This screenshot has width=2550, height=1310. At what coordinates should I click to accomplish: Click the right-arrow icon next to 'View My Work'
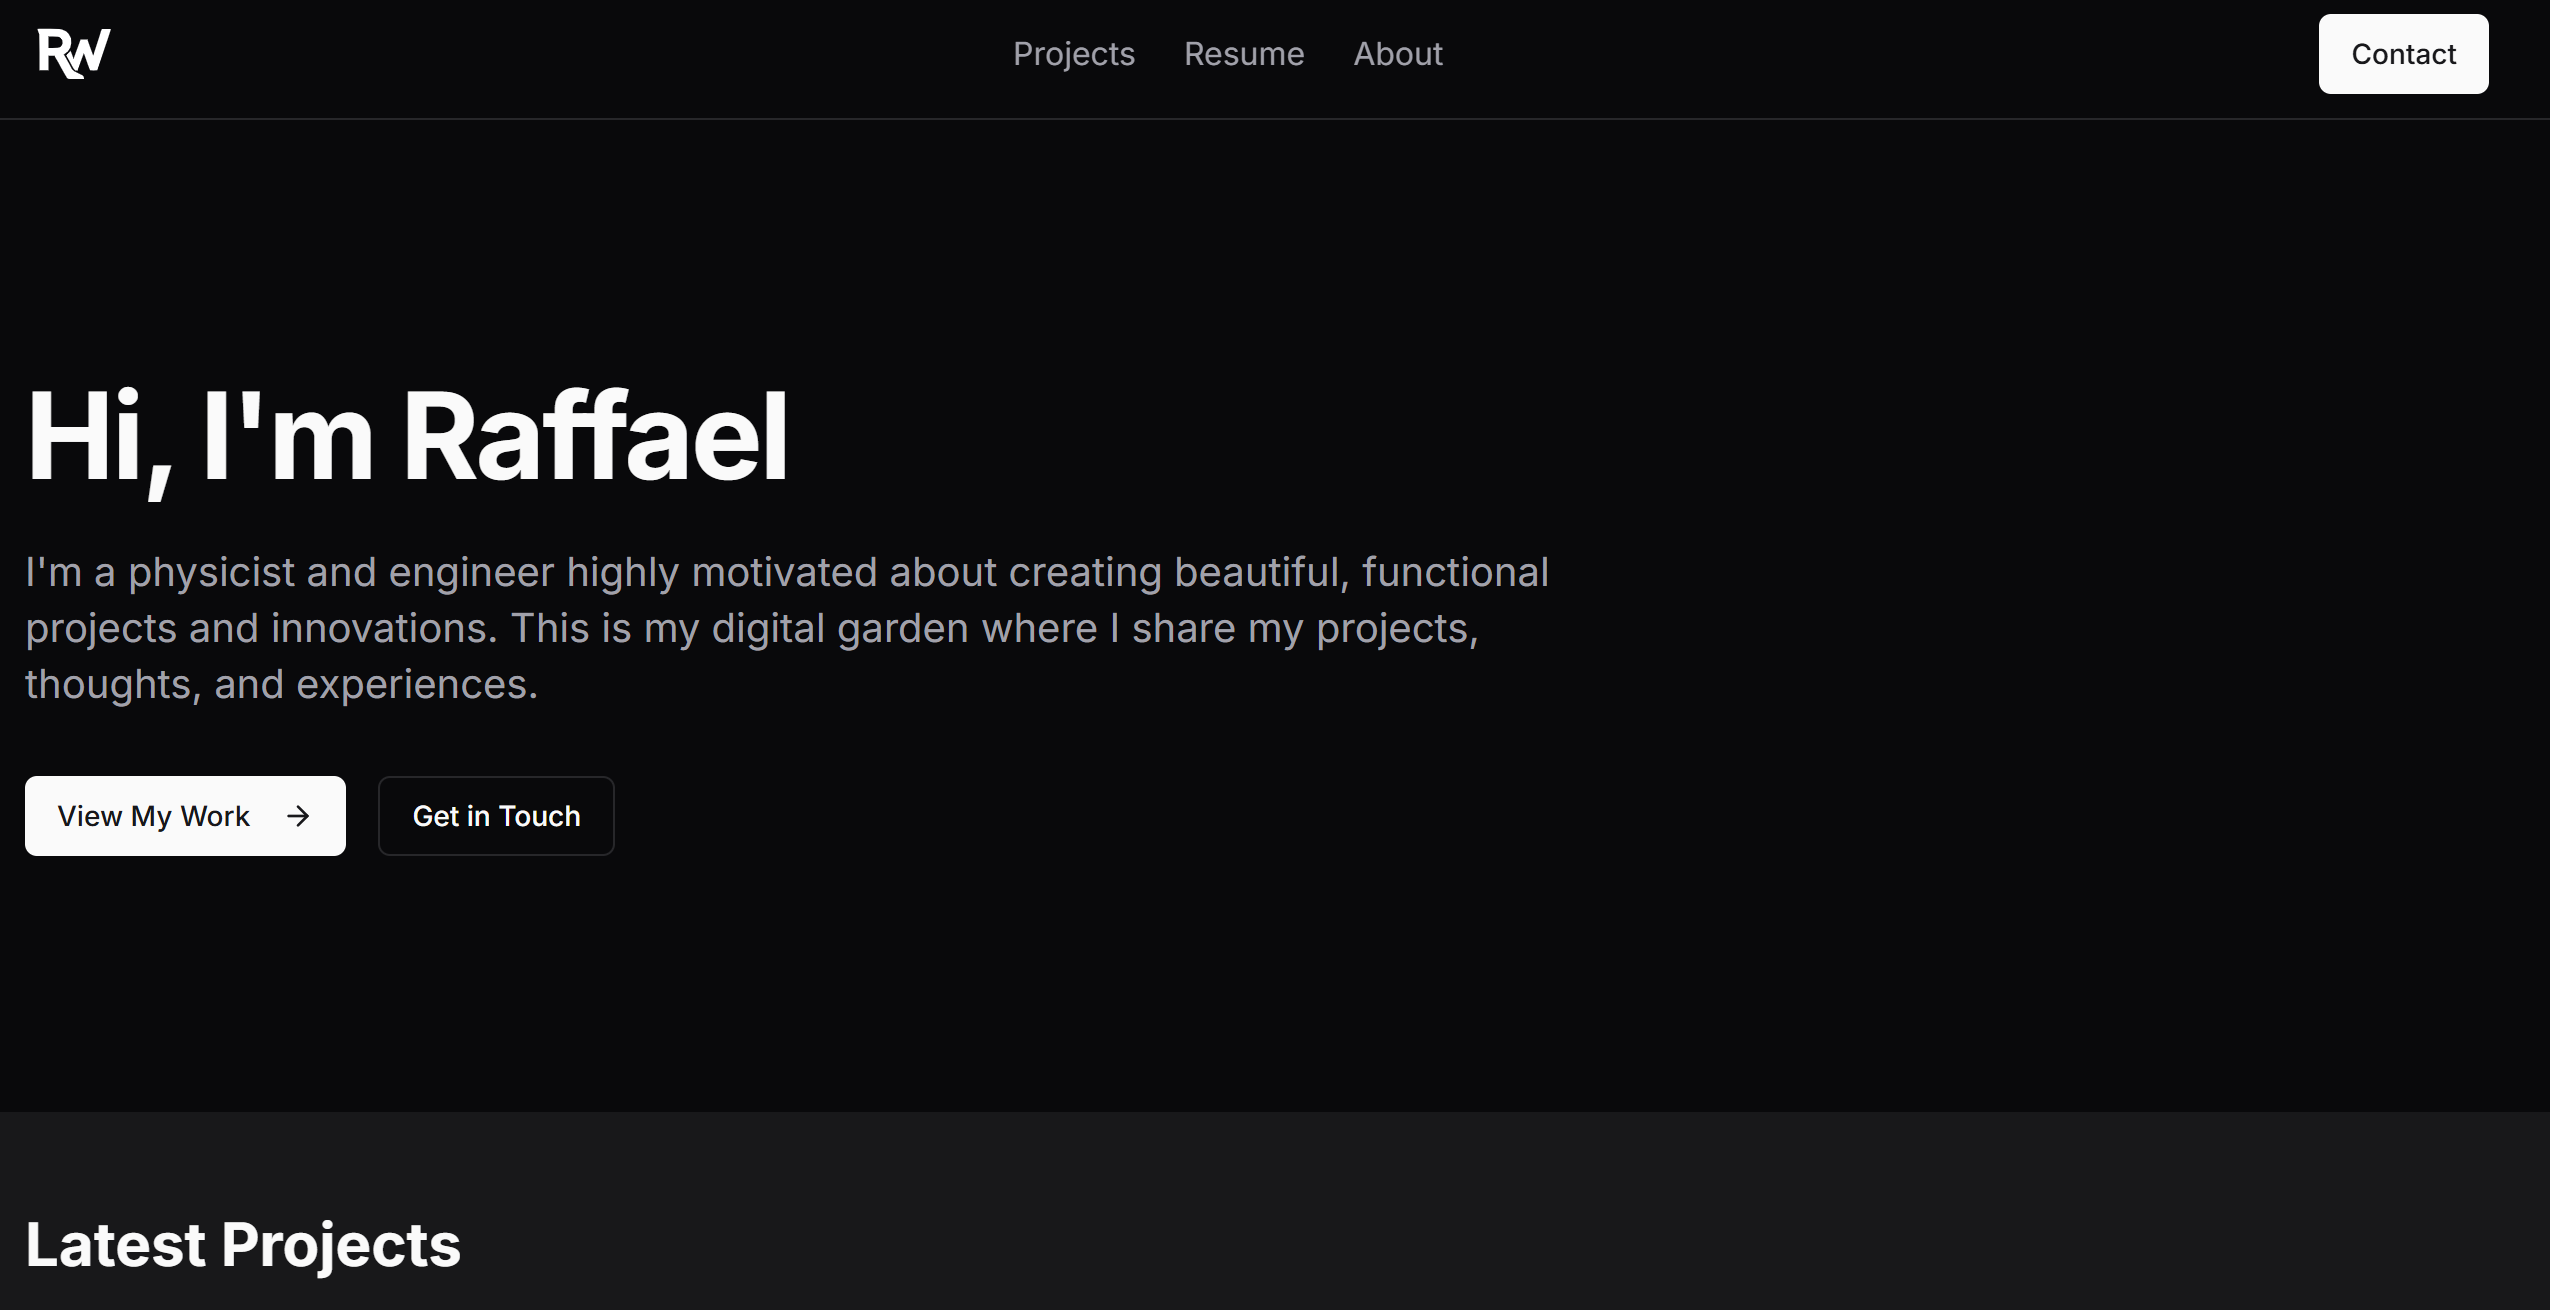click(298, 816)
